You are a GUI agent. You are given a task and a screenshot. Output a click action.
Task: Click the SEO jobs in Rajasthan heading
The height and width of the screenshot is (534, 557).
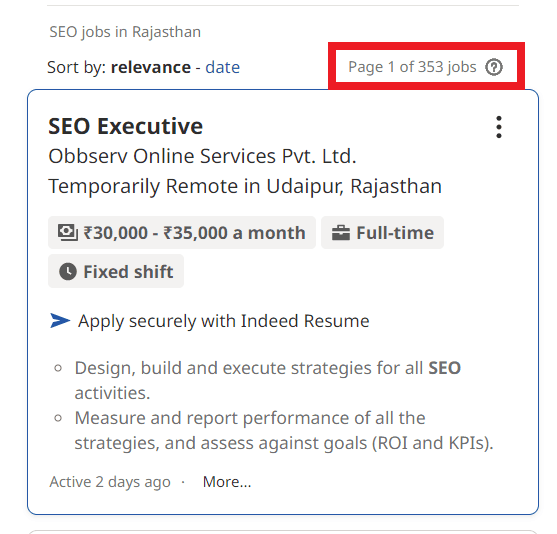[x=125, y=32]
